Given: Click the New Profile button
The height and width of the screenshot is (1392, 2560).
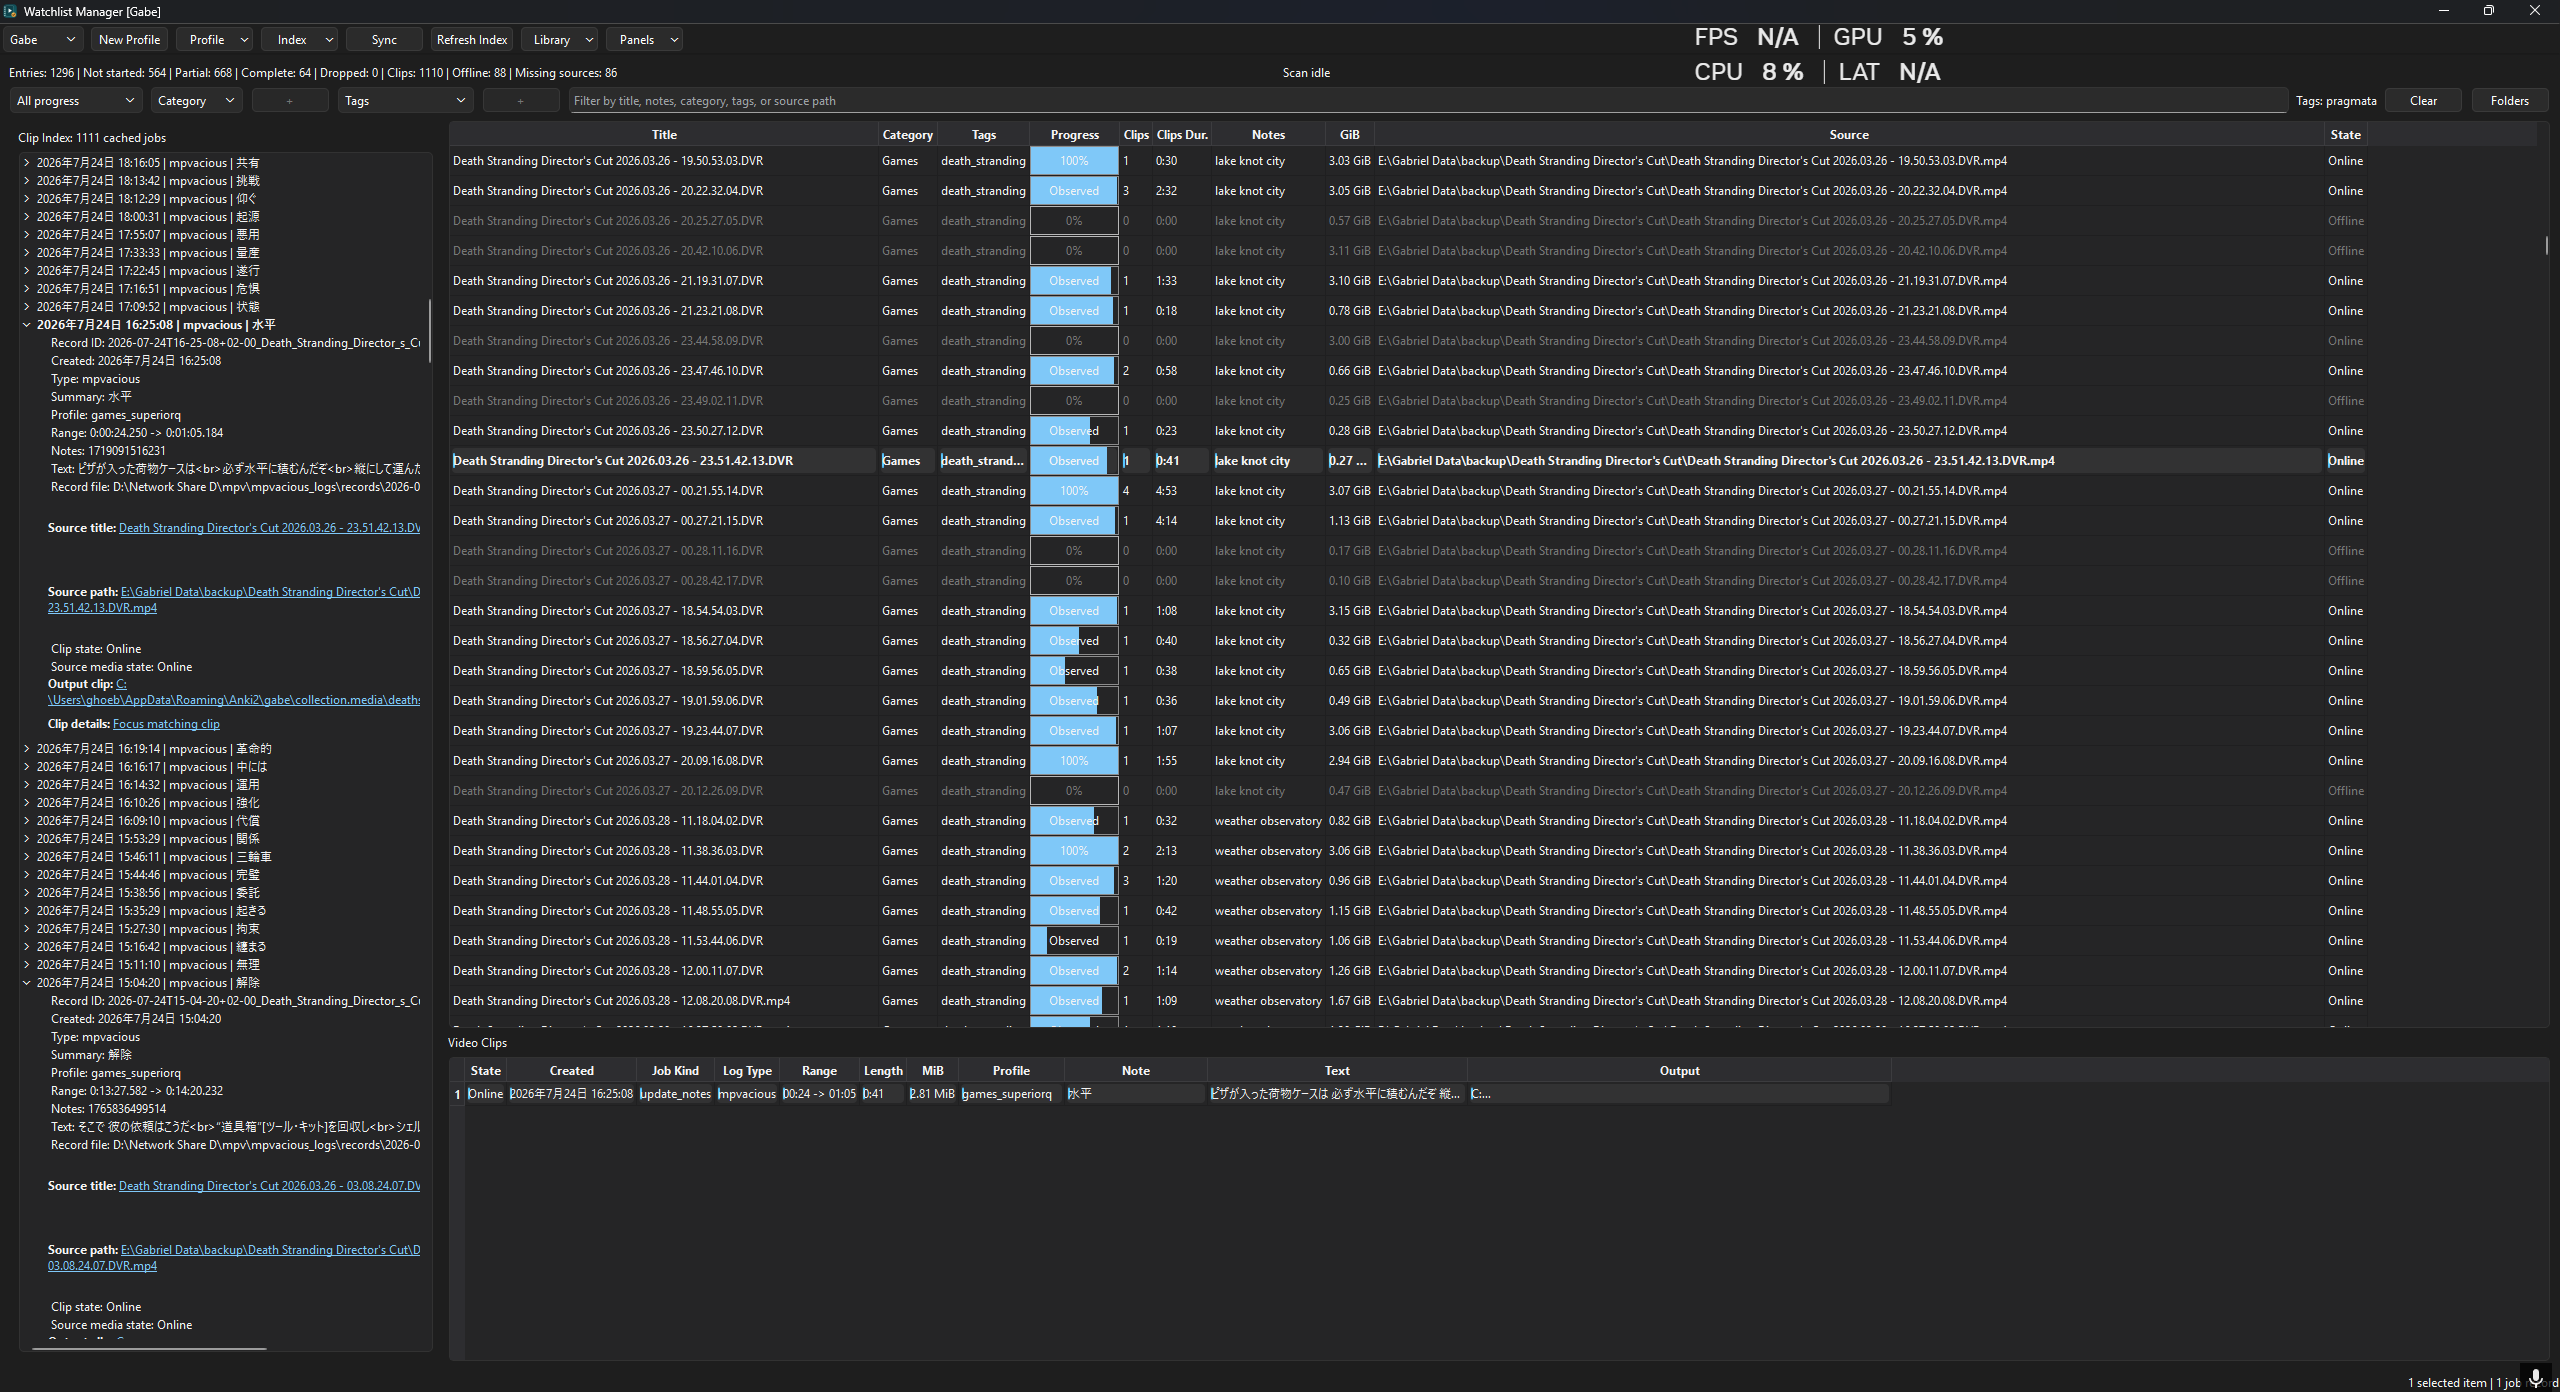Looking at the screenshot, I should (129, 40).
